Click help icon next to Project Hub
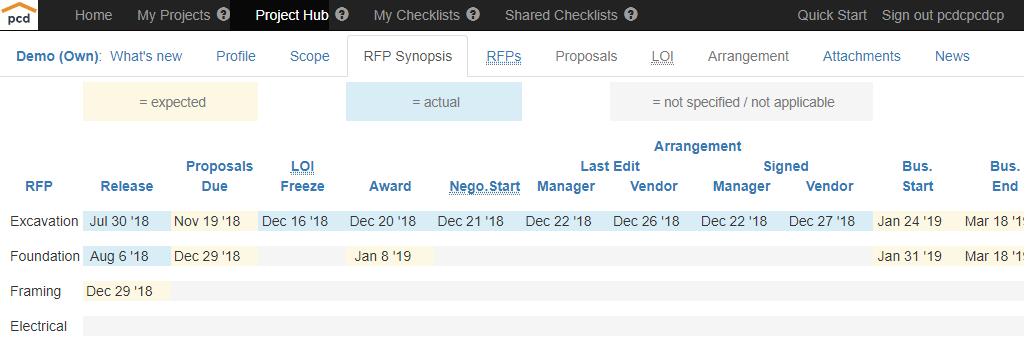Image resolution: width=1024 pixels, height=361 pixels. pos(342,14)
